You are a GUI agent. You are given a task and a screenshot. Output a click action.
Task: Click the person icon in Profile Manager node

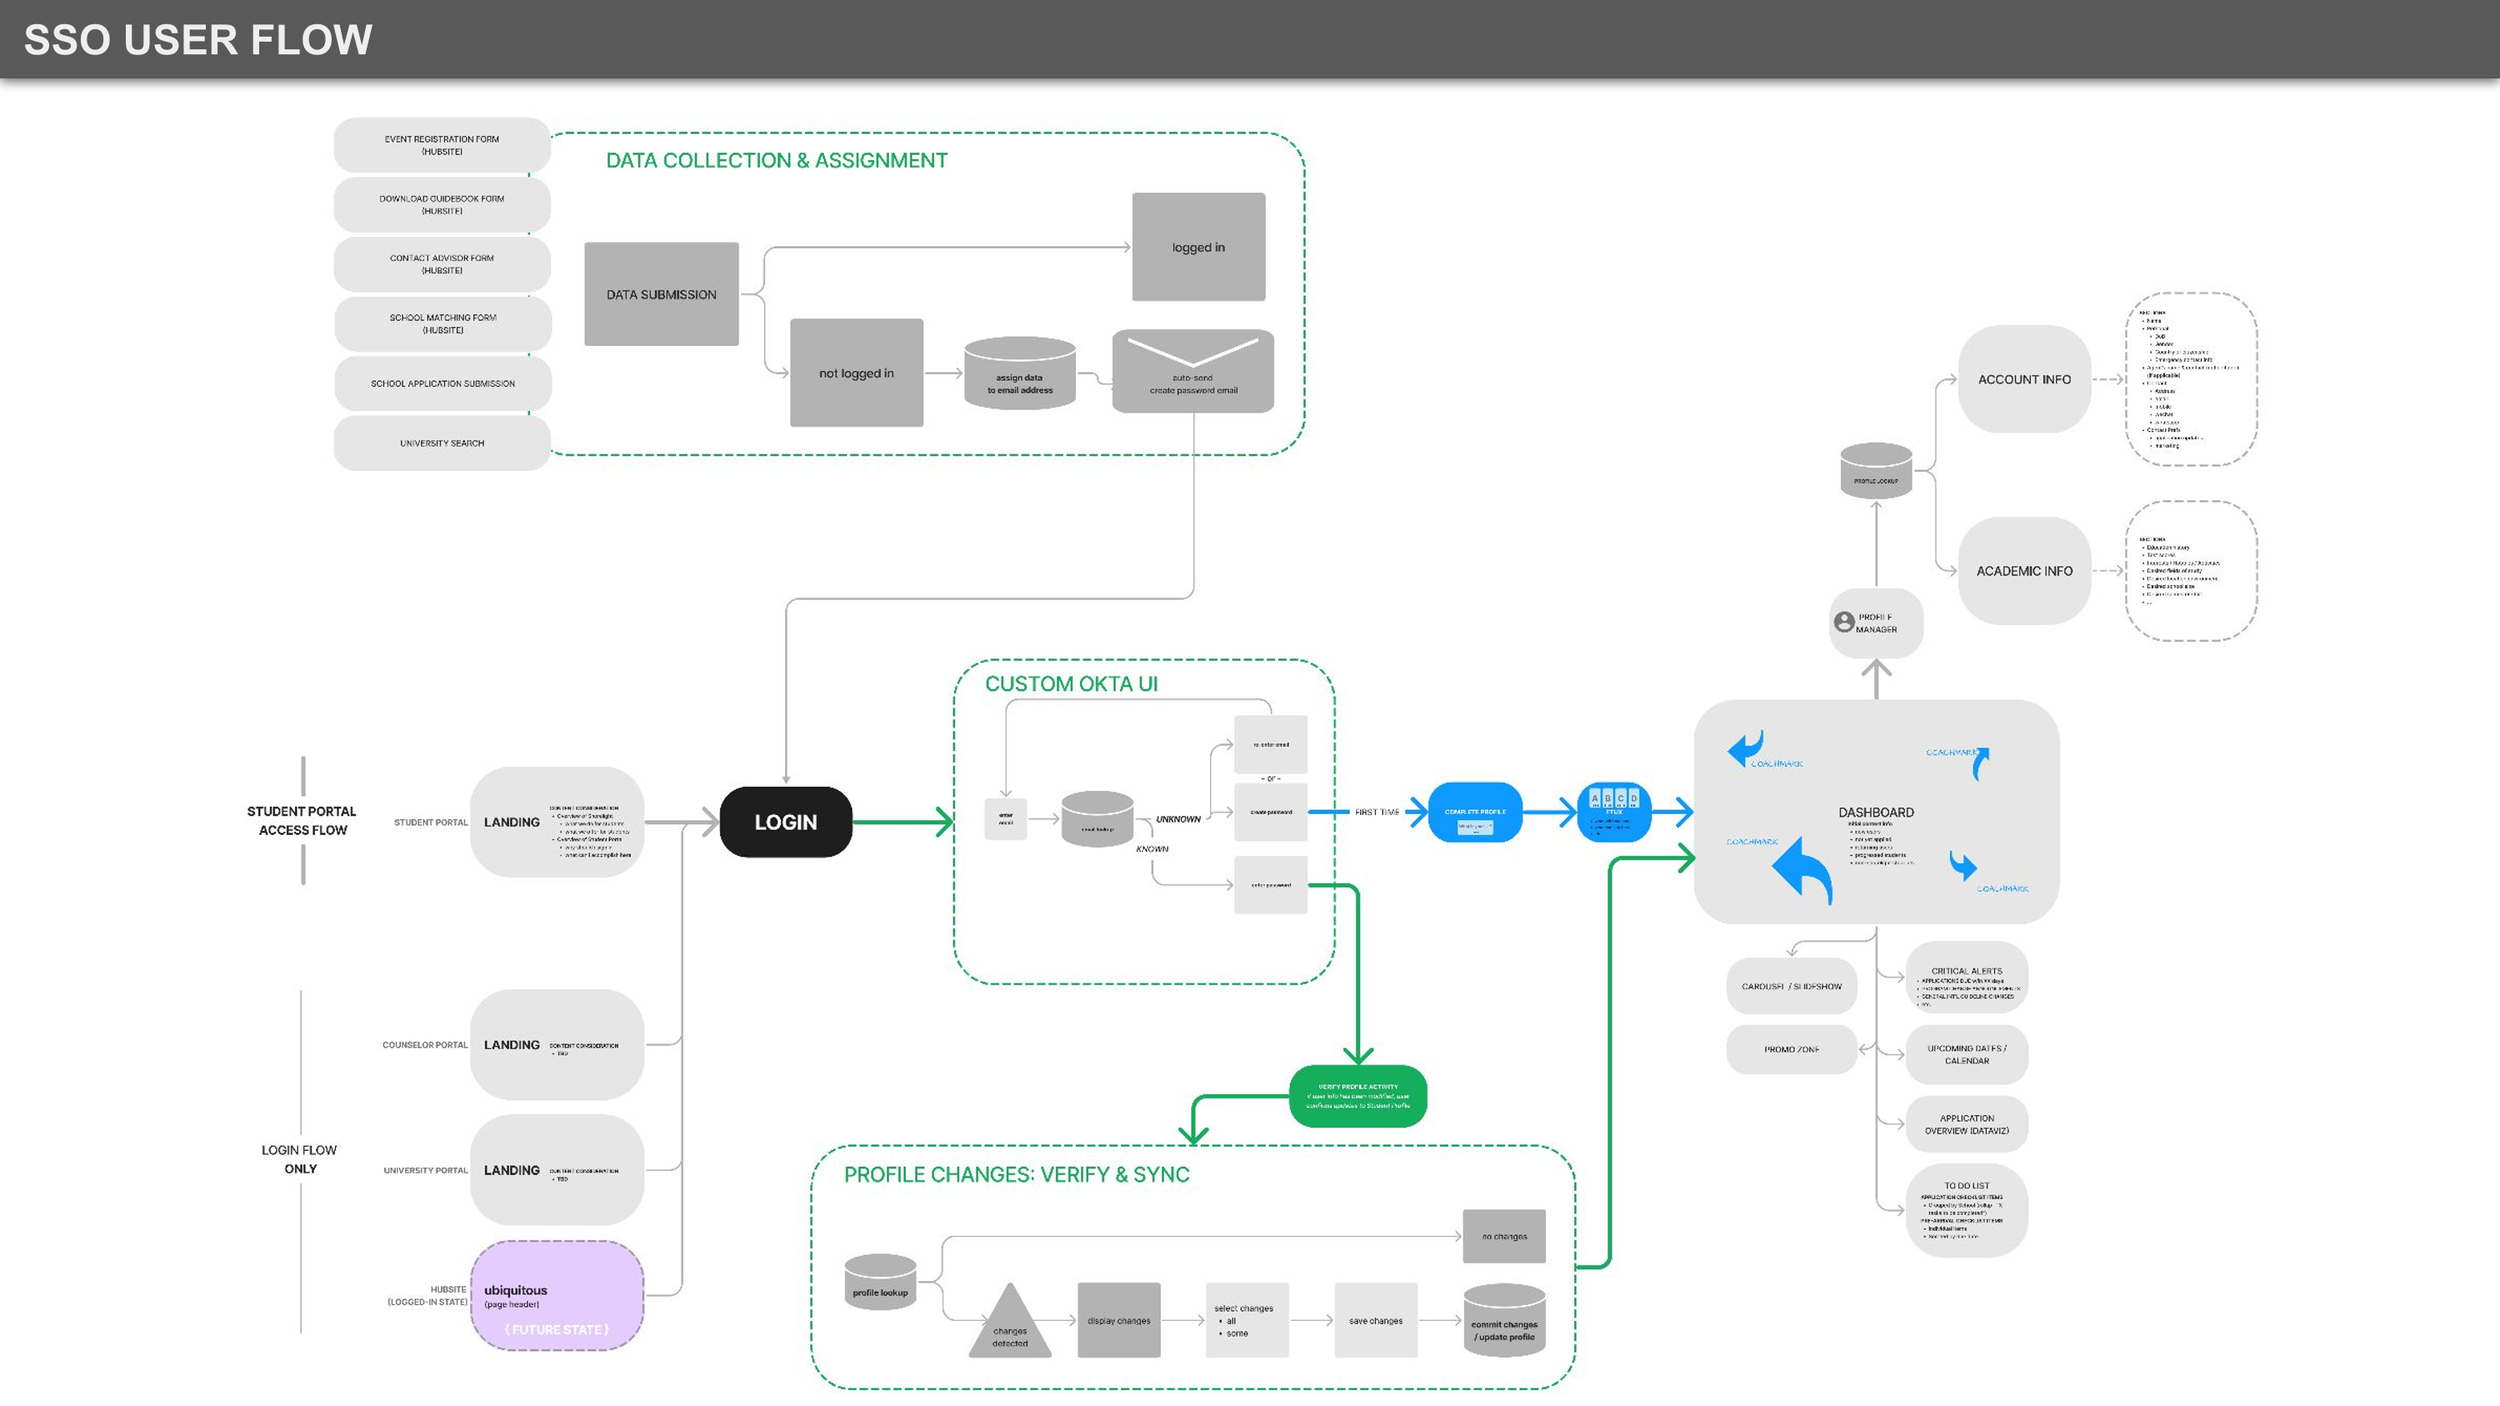1844,622
